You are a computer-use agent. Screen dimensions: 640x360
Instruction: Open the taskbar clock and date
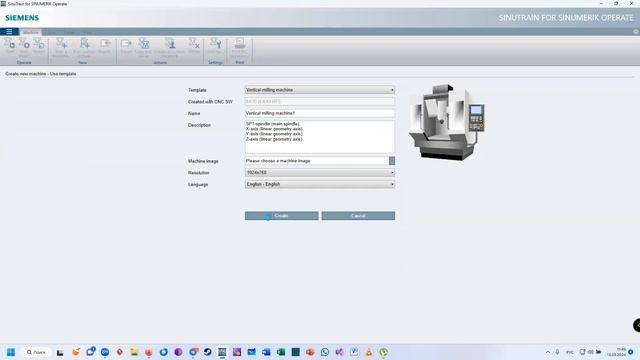click(616, 352)
